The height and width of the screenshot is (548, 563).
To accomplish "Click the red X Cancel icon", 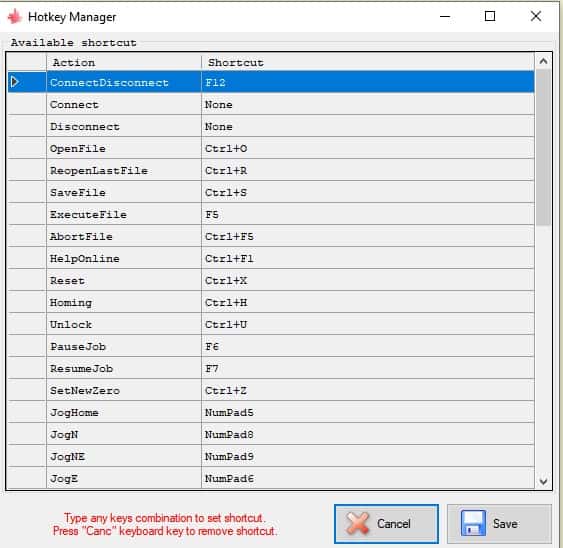I will [358, 523].
